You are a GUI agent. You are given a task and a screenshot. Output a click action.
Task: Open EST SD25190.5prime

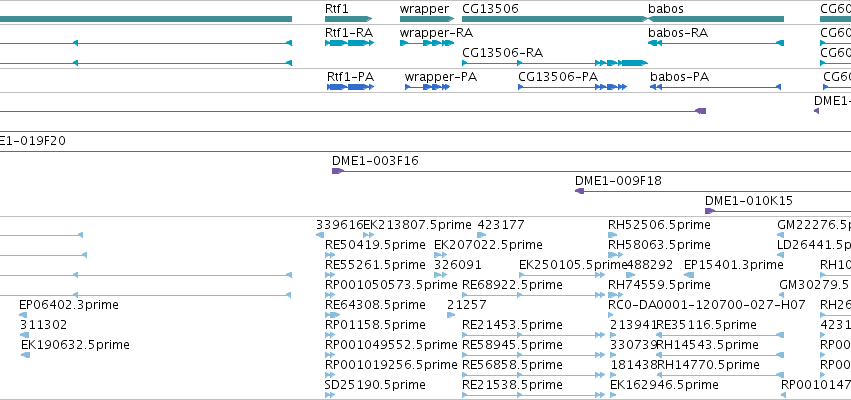(375, 385)
